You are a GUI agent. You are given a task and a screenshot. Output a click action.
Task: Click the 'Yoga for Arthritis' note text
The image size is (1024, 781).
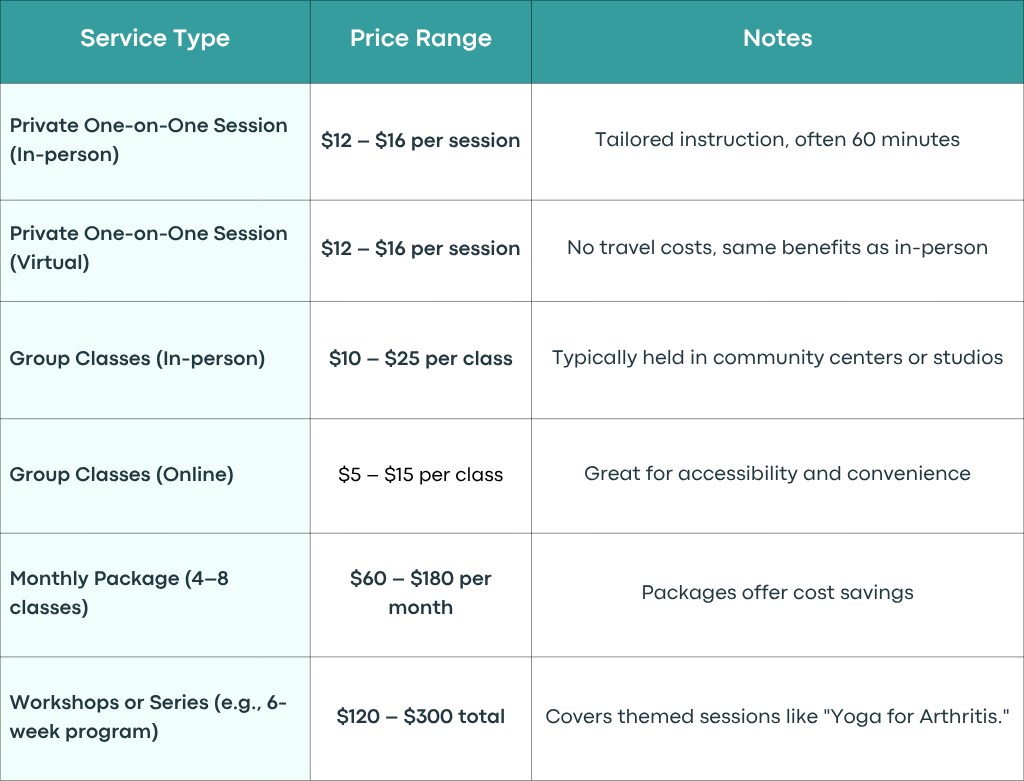click(x=777, y=716)
